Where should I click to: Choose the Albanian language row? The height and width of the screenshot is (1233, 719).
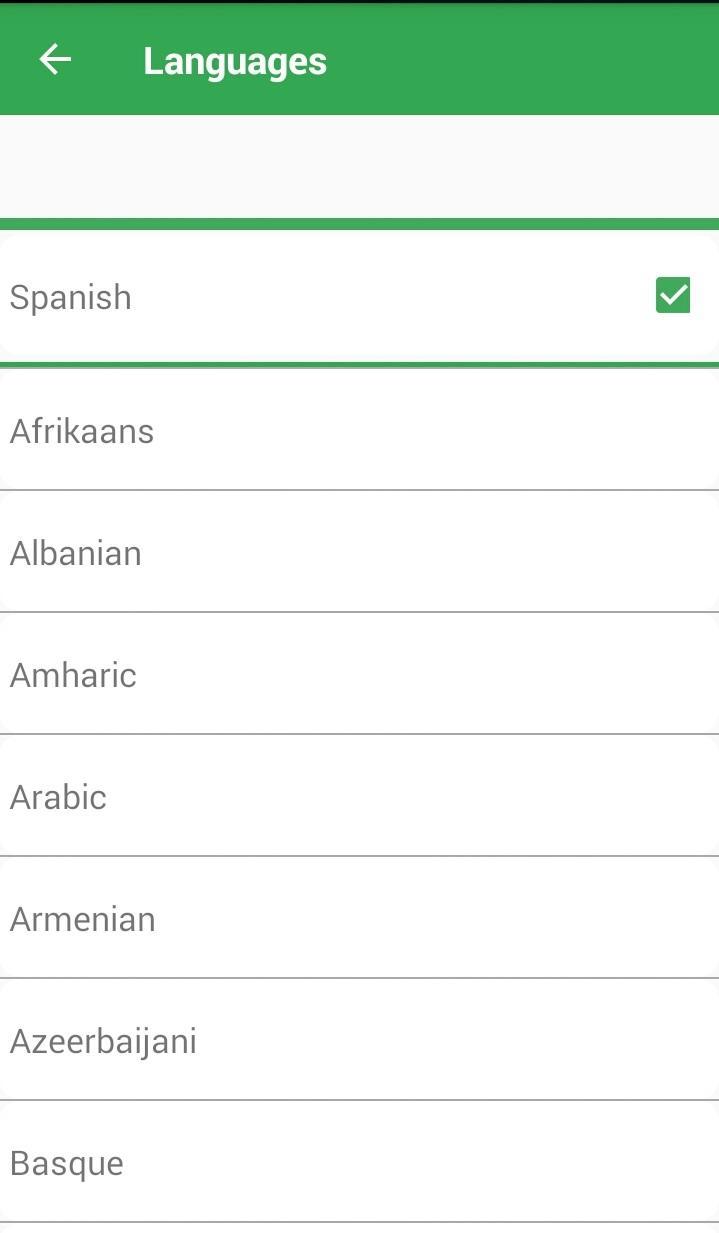pos(359,553)
